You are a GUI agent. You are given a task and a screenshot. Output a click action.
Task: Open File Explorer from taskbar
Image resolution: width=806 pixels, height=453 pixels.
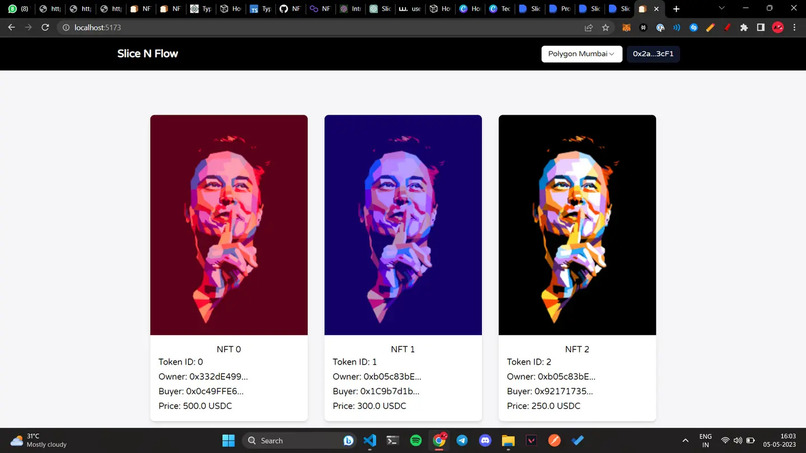[508, 441]
